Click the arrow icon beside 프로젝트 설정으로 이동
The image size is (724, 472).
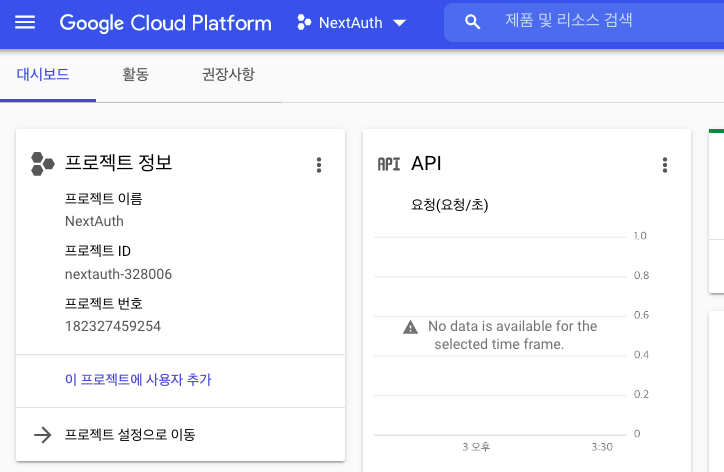point(42,435)
